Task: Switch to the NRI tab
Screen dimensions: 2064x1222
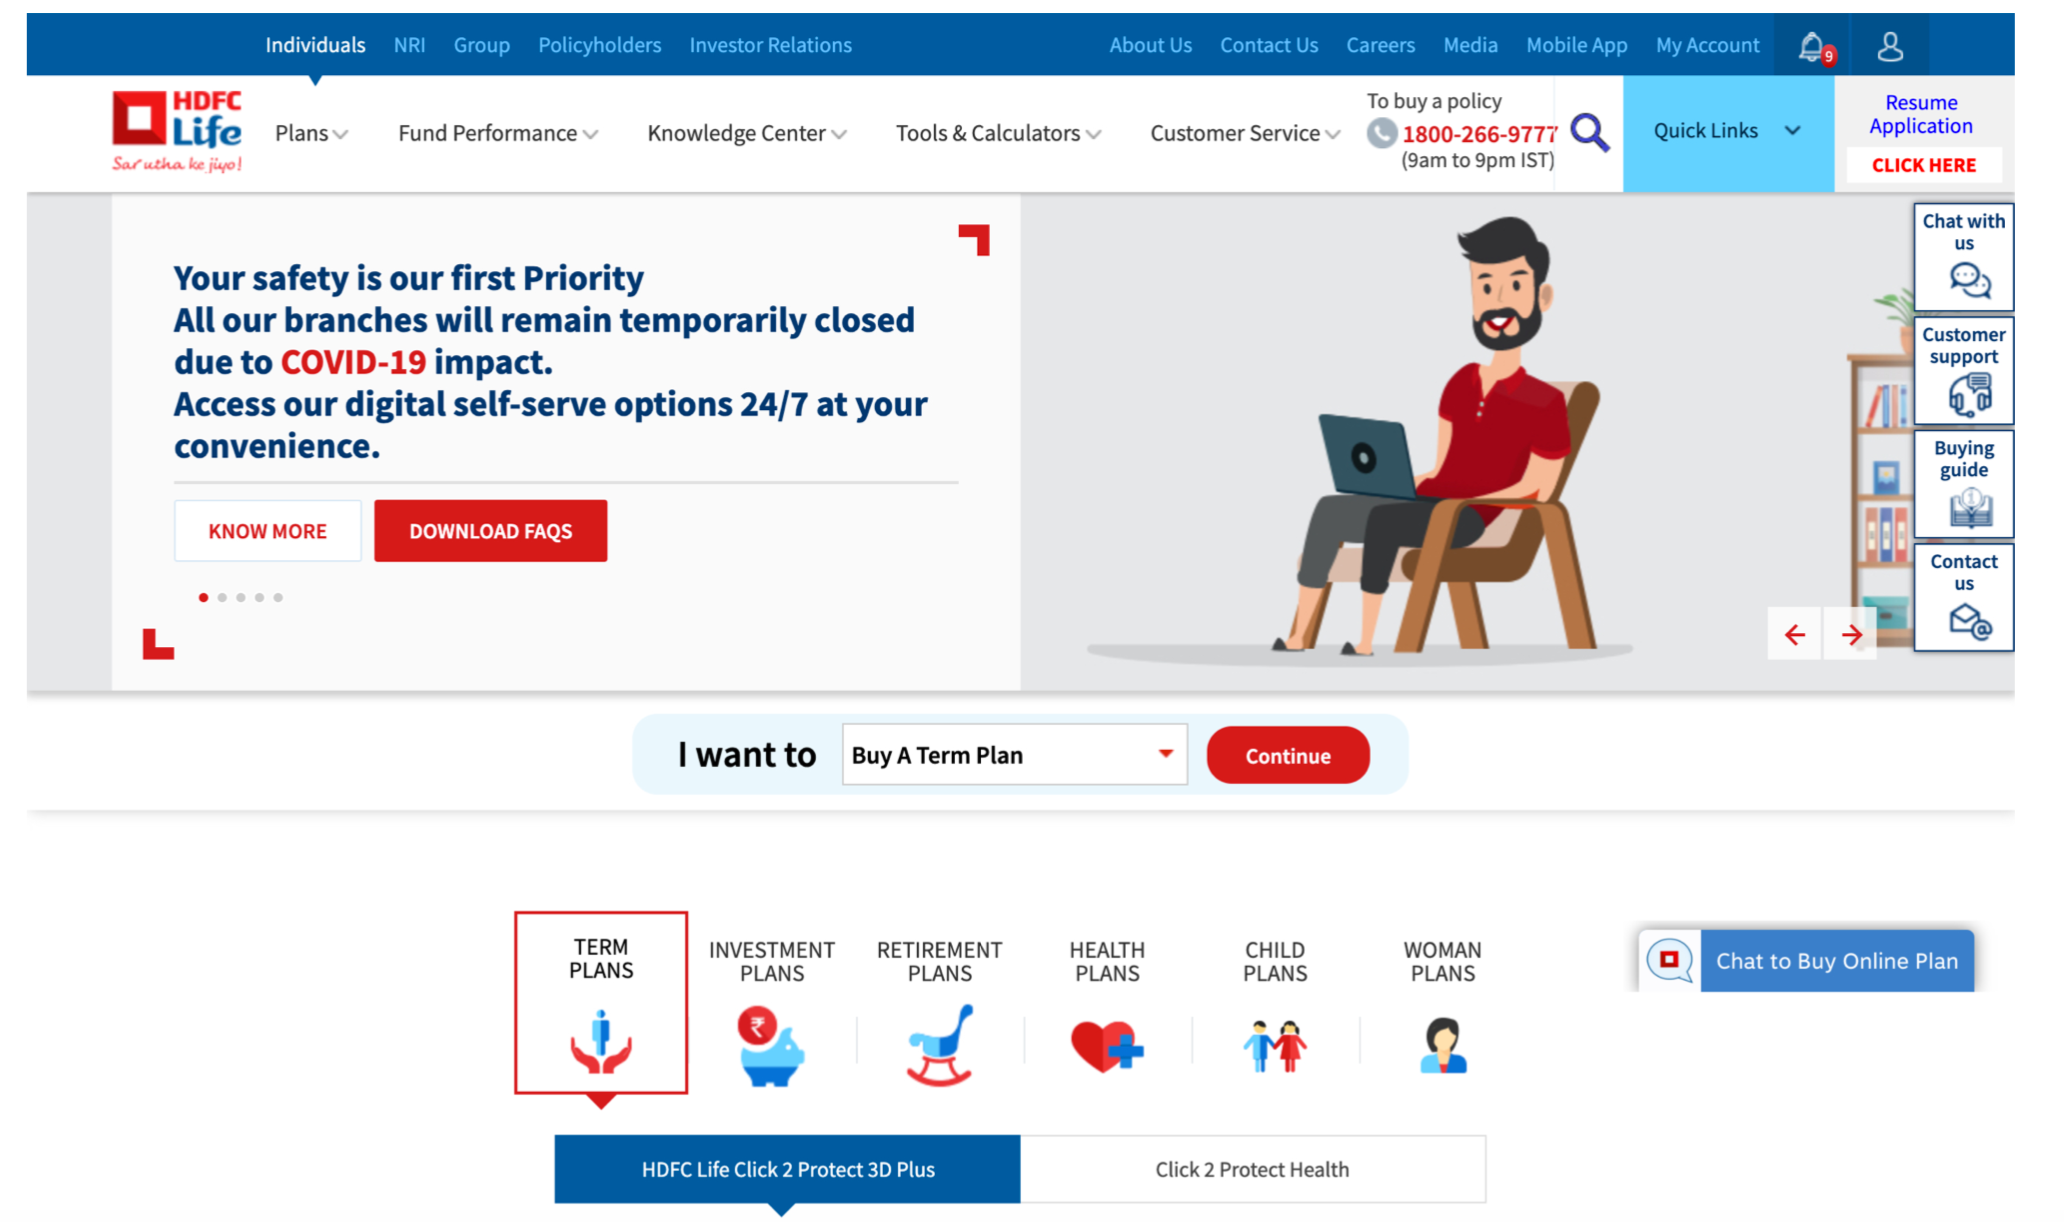Action: 409,45
